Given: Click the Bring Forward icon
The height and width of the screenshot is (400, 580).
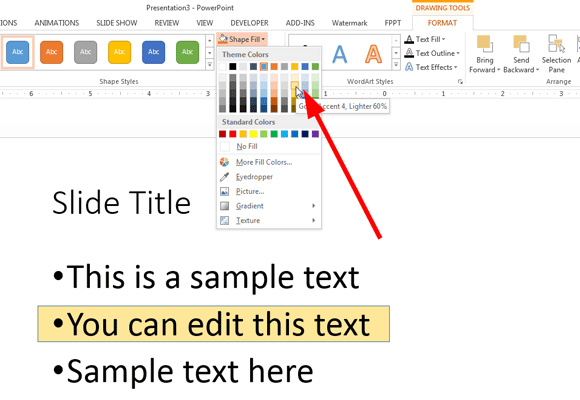Looking at the screenshot, I should 485,44.
